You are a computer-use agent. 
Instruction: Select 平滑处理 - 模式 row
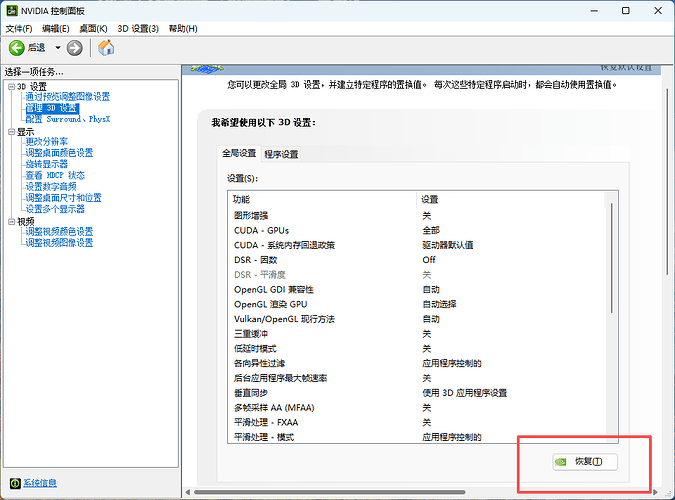(417, 437)
